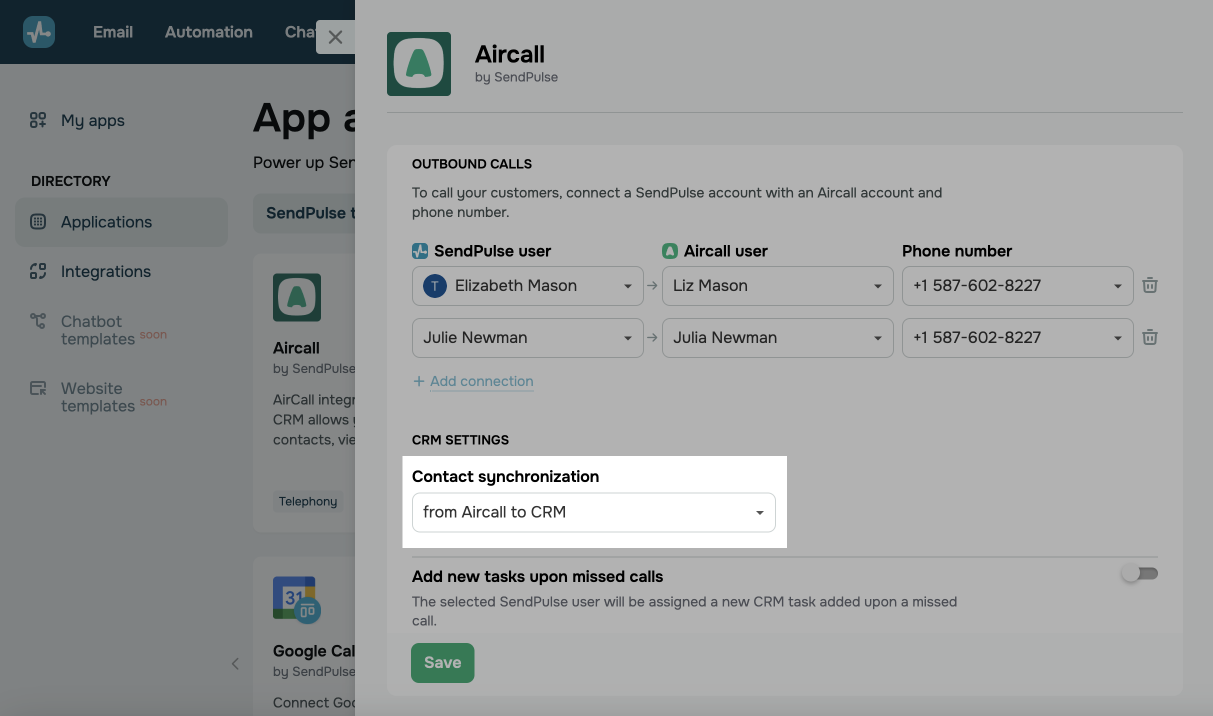Screen dimensions: 1213x716
Task: Open the Julia Newman Aircall user dropdown
Action: point(778,338)
